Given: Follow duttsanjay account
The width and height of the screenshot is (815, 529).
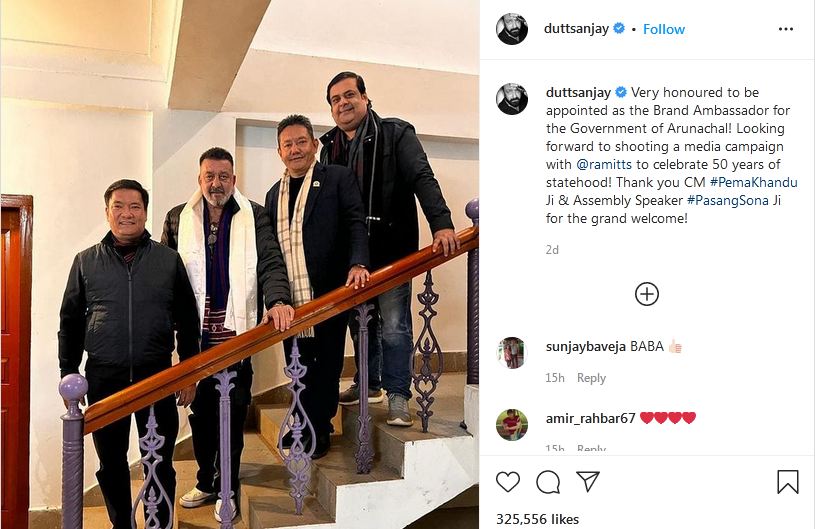Looking at the screenshot, I should pos(664,29).
